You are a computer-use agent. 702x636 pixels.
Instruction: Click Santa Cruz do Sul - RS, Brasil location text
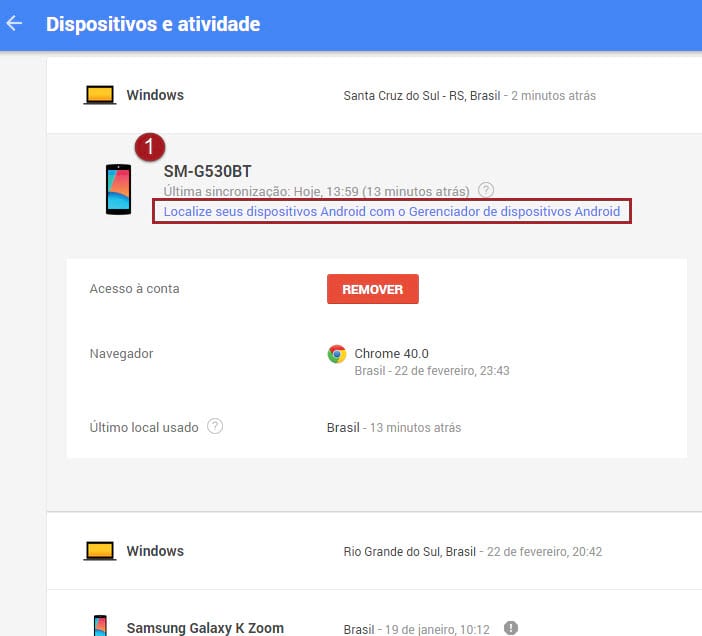click(422, 96)
